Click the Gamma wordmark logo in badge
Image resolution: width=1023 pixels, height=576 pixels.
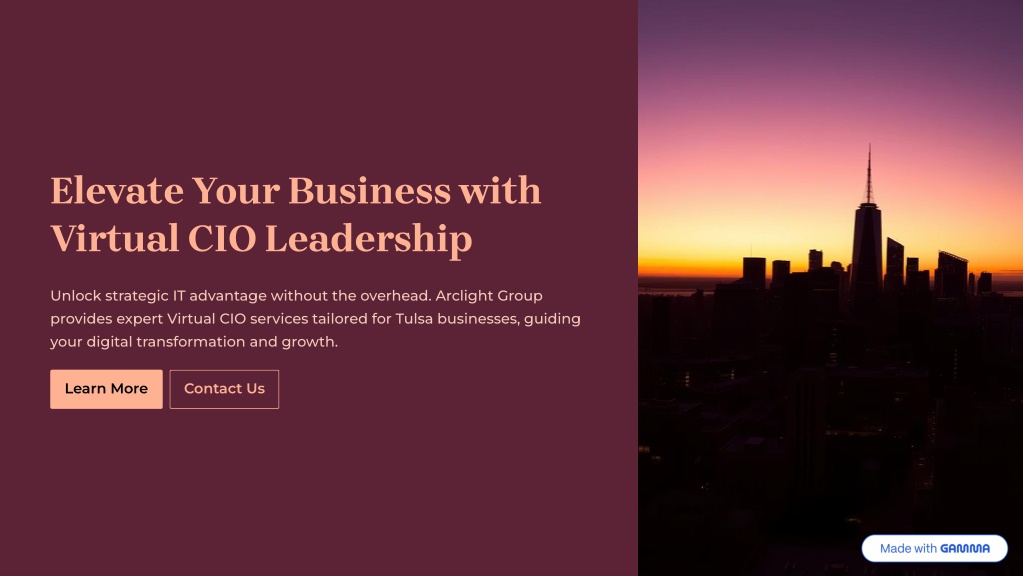point(965,549)
